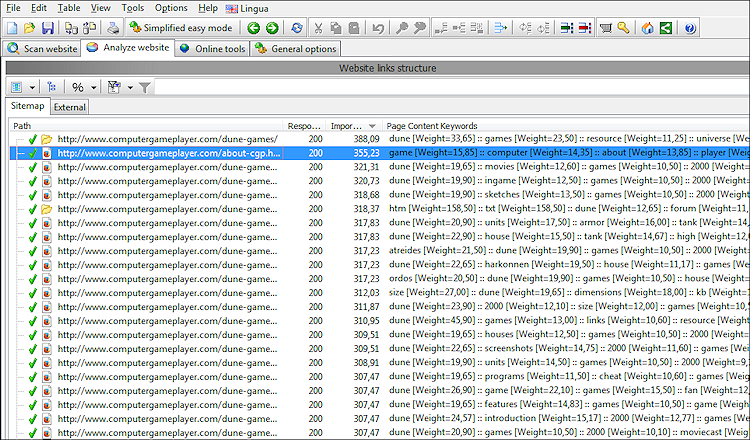Open the General options tab

click(x=296, y=49)
